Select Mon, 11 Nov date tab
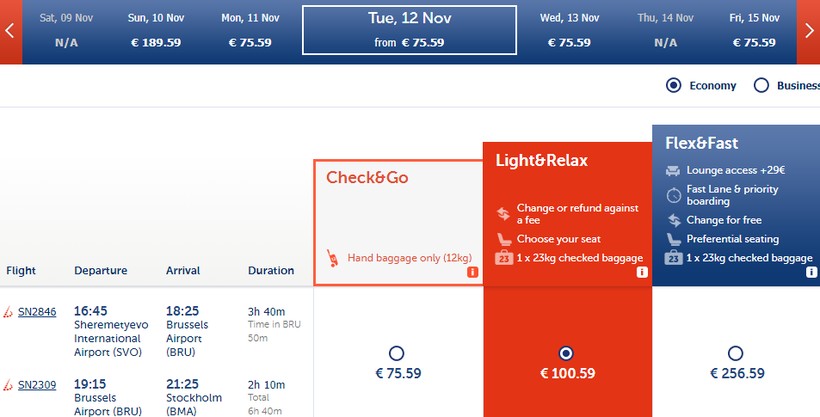 pyautogui.click(x=249, y=30)
